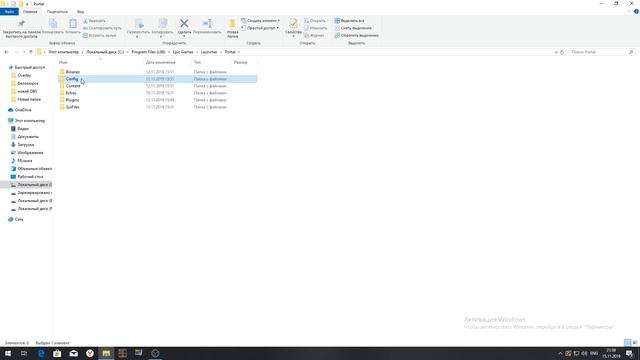Click Invert selection in the ribbon
The width and height of the screenshot is (640, 360).
(x=357, y=36)
